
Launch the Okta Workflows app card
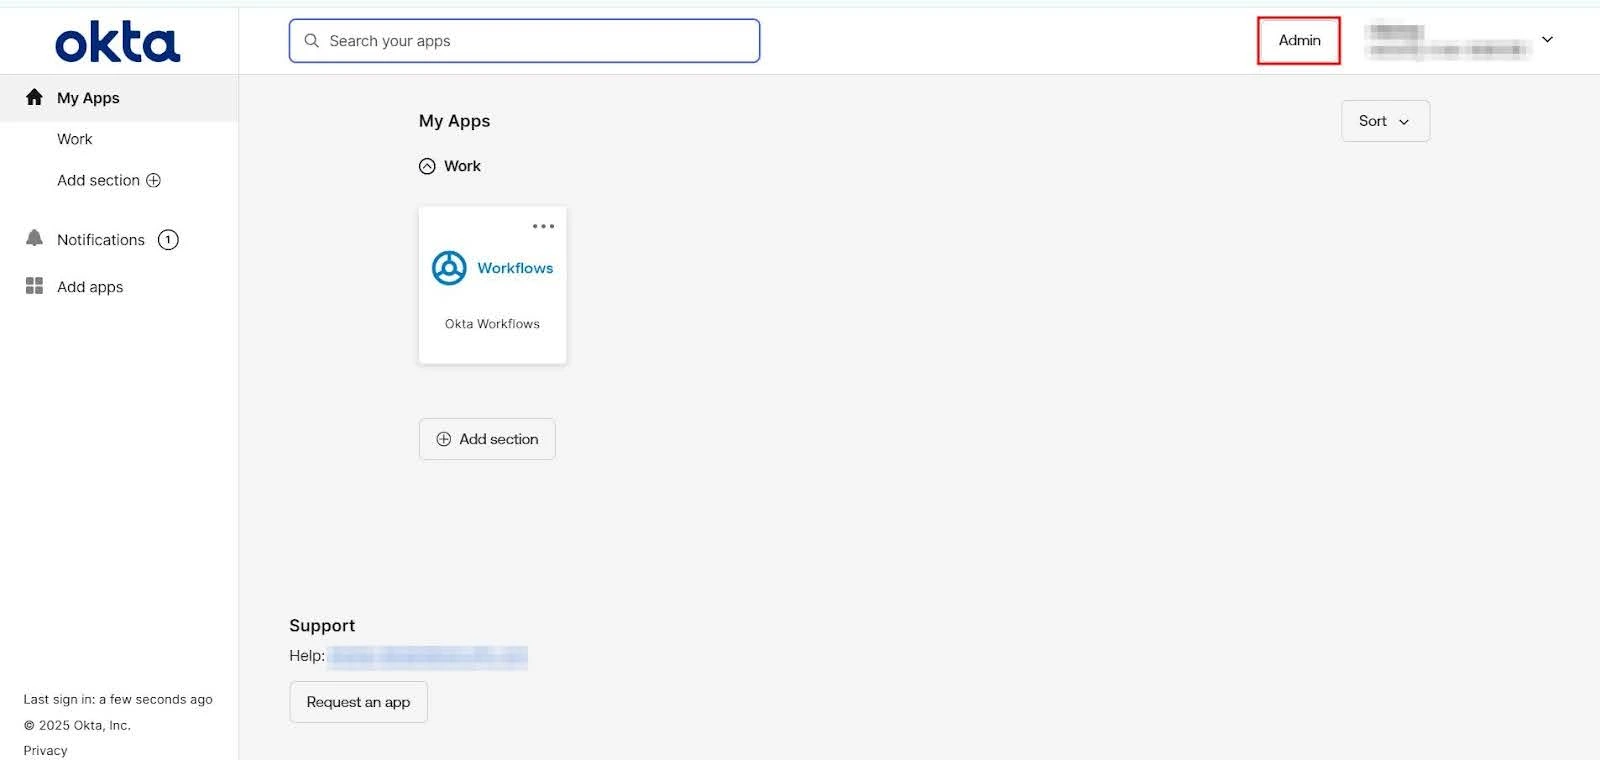(x=492, y=285)
